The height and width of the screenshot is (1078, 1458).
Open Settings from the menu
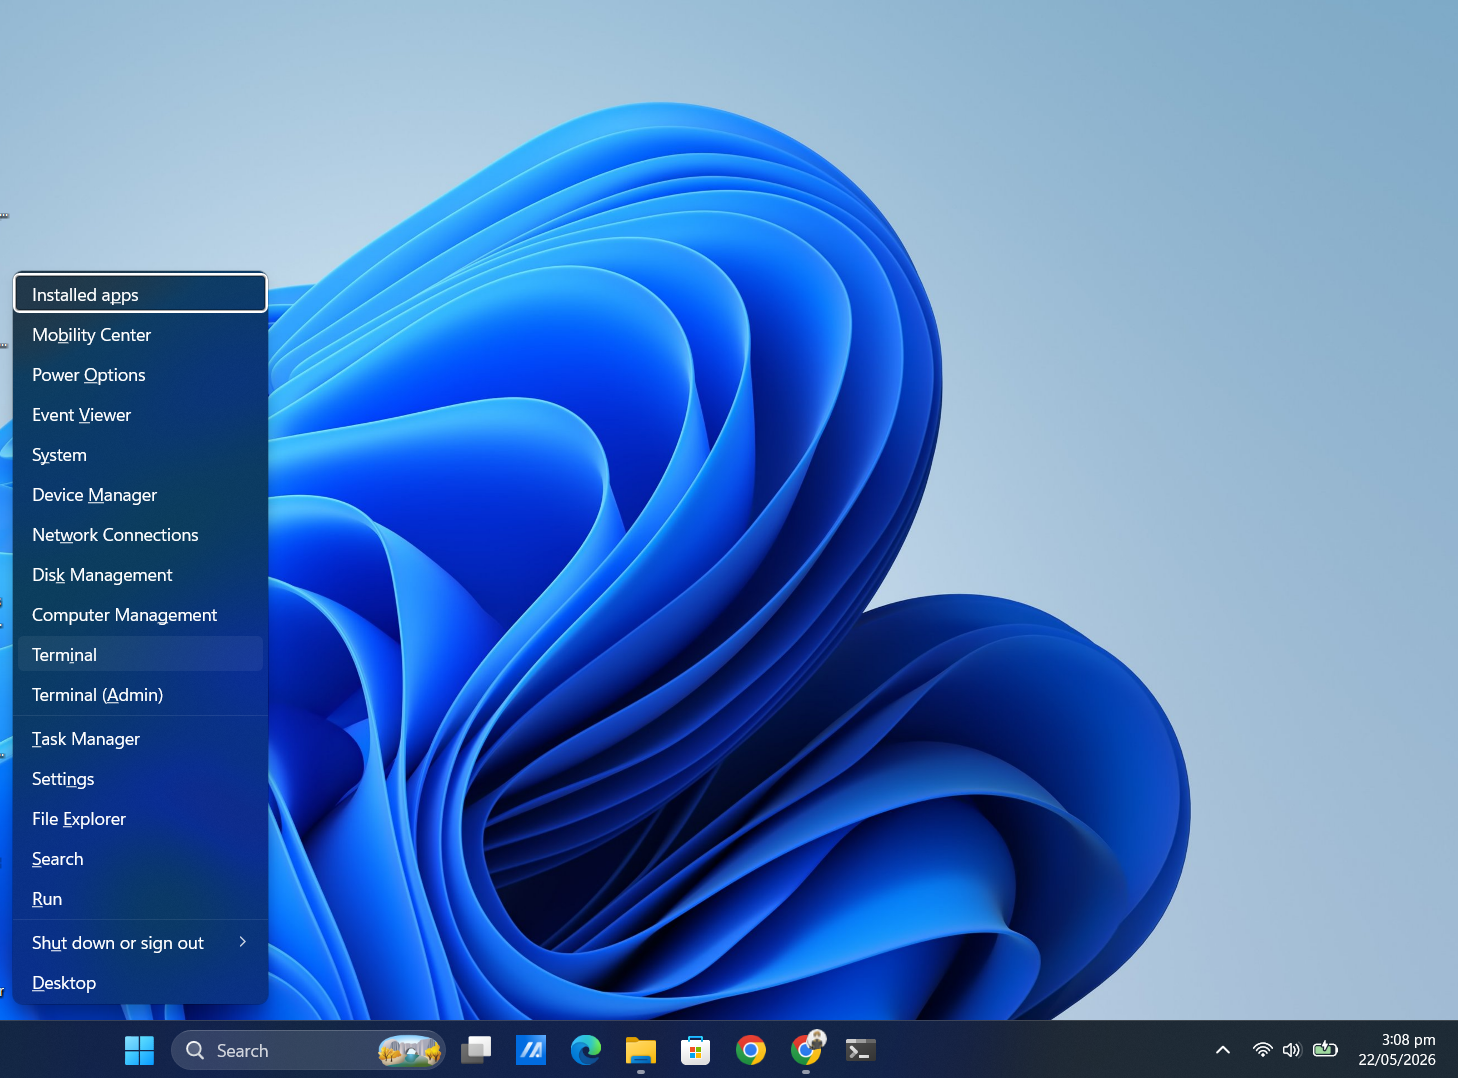(x=140, y=779)
